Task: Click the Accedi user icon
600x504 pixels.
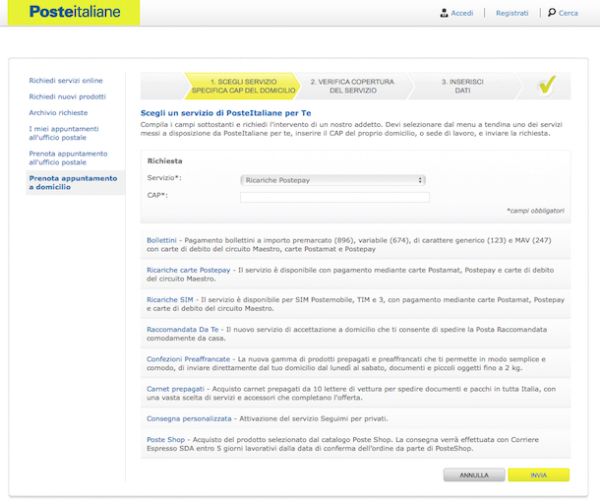Action: pos(444,13)
